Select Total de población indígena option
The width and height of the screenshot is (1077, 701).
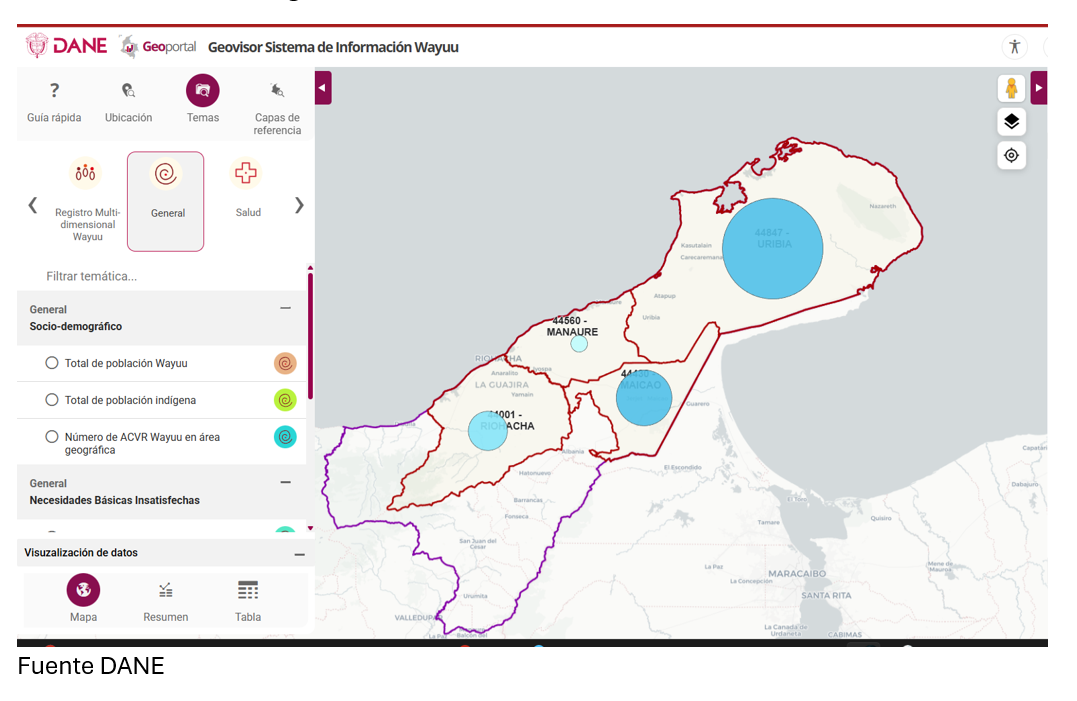(x=52, y=400)
